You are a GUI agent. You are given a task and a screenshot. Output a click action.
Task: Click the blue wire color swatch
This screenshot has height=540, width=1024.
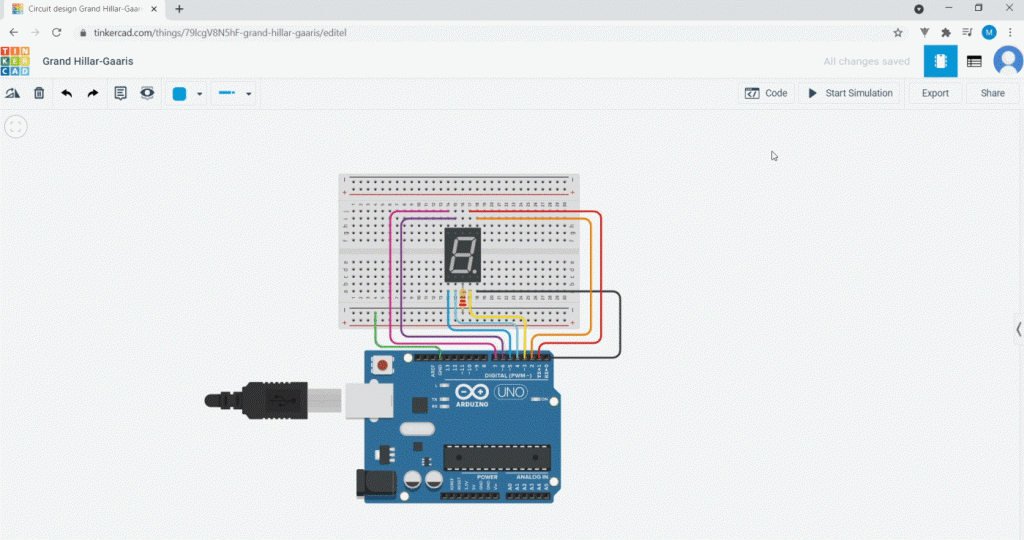click(x=180, y=93)
